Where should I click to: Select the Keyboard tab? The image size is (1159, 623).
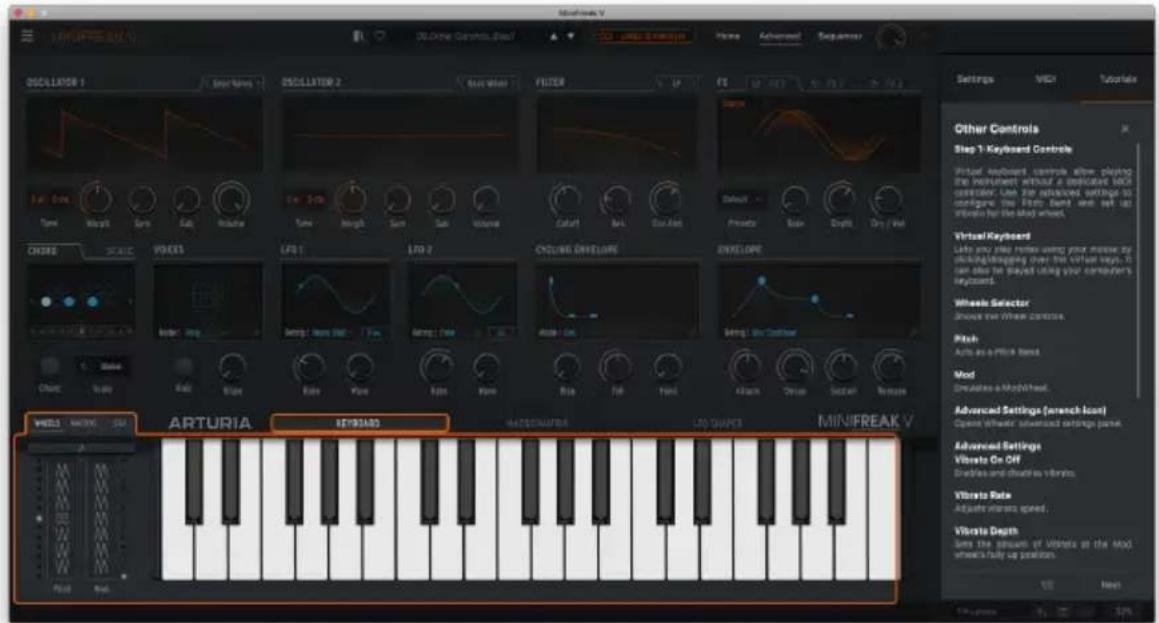pos(359,423)
